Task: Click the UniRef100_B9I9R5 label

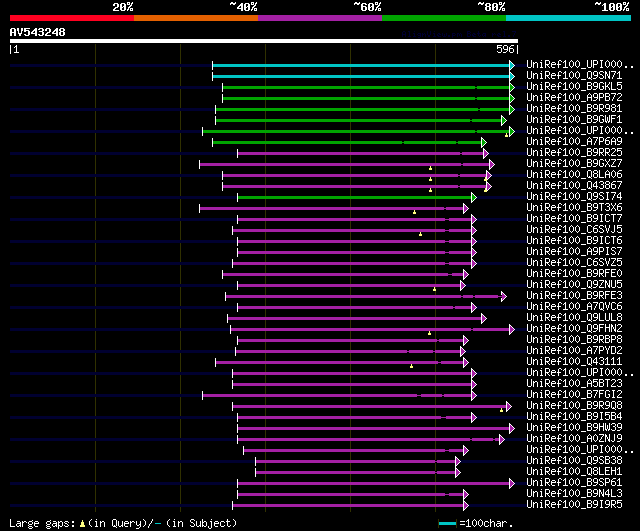Action: 574,505
